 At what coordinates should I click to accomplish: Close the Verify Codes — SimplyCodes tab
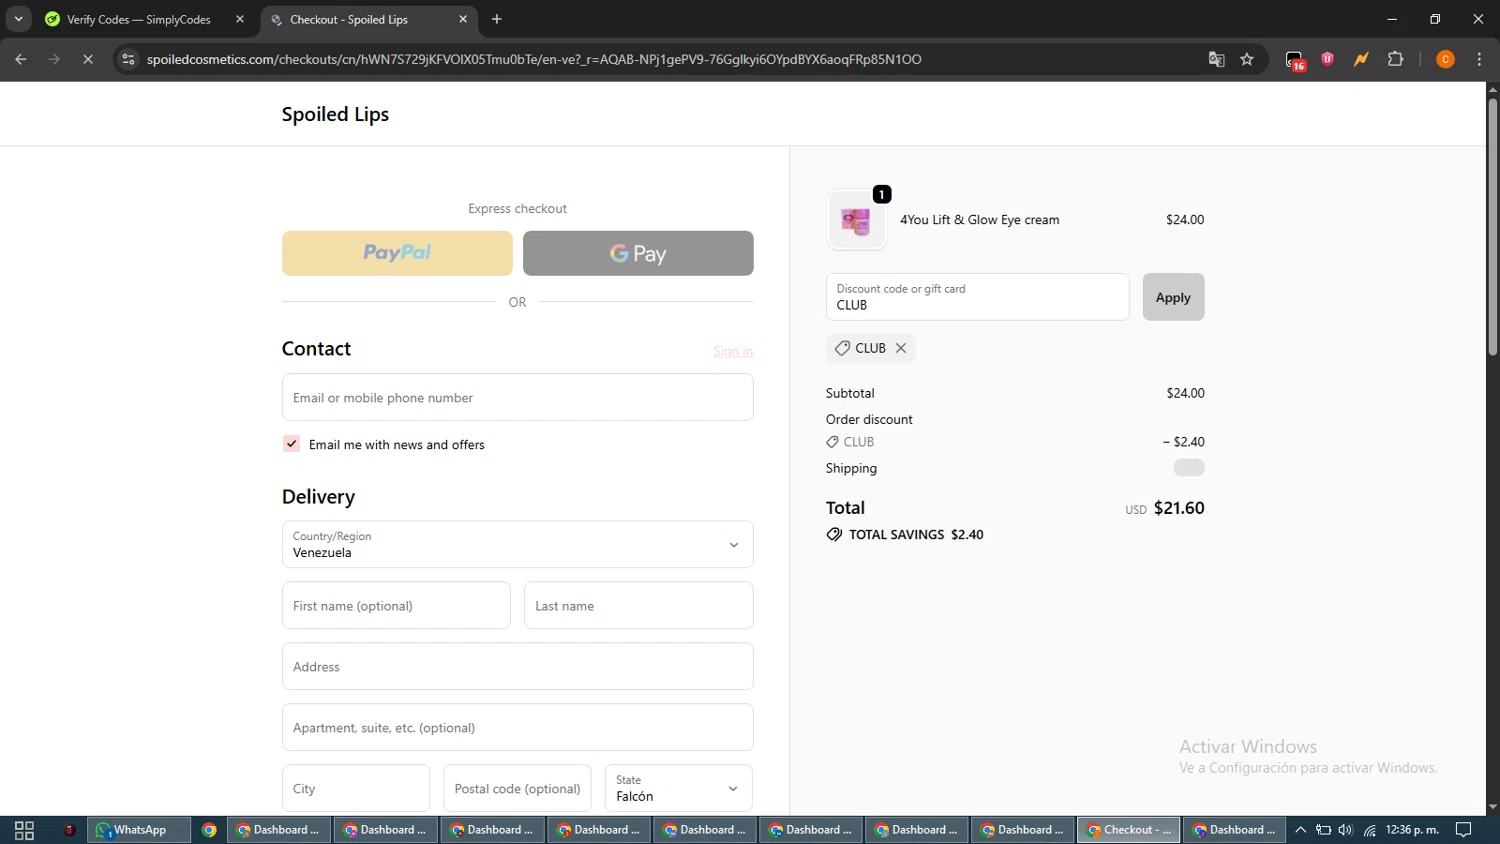[x=240, y=19]
